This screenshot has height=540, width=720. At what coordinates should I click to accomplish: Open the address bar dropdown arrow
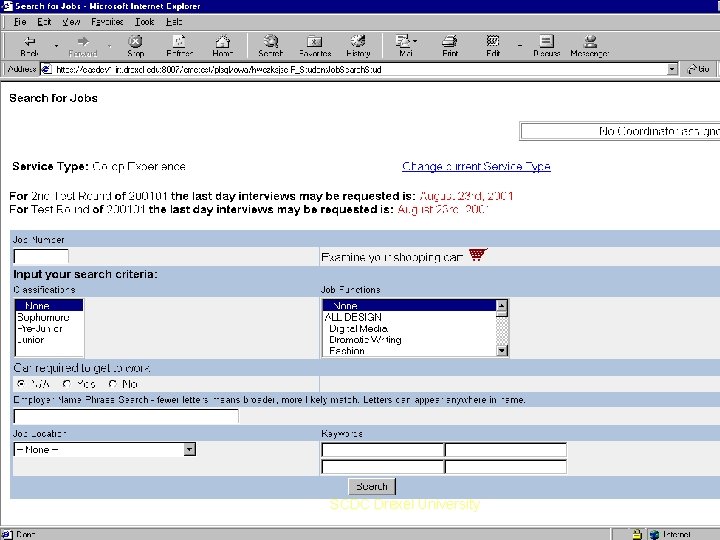pyautogui.click(x=672, y=69)
